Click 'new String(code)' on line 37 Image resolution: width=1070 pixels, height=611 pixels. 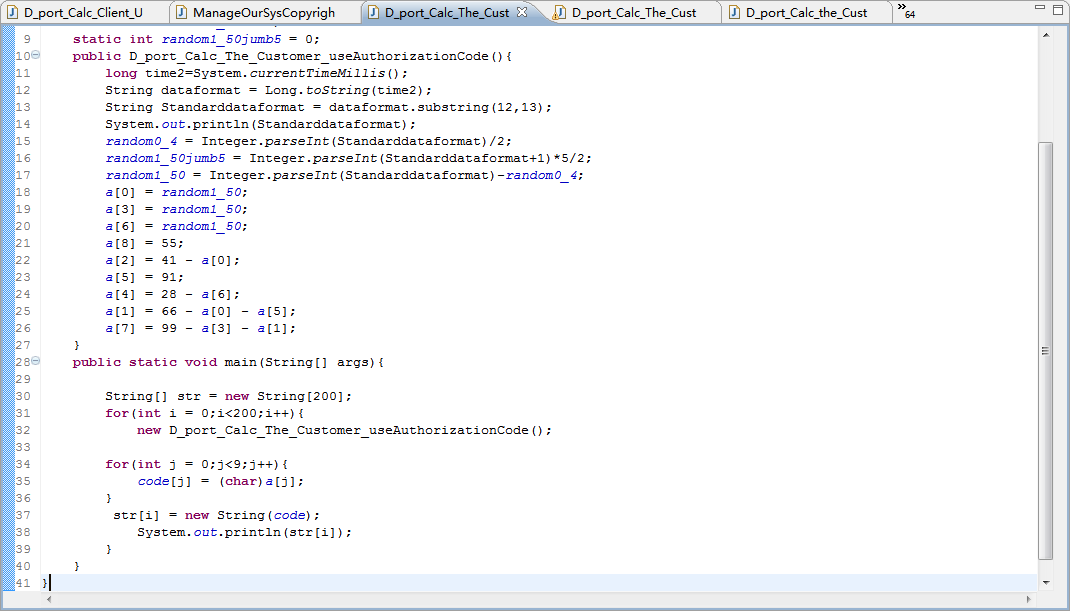point(248,515)
